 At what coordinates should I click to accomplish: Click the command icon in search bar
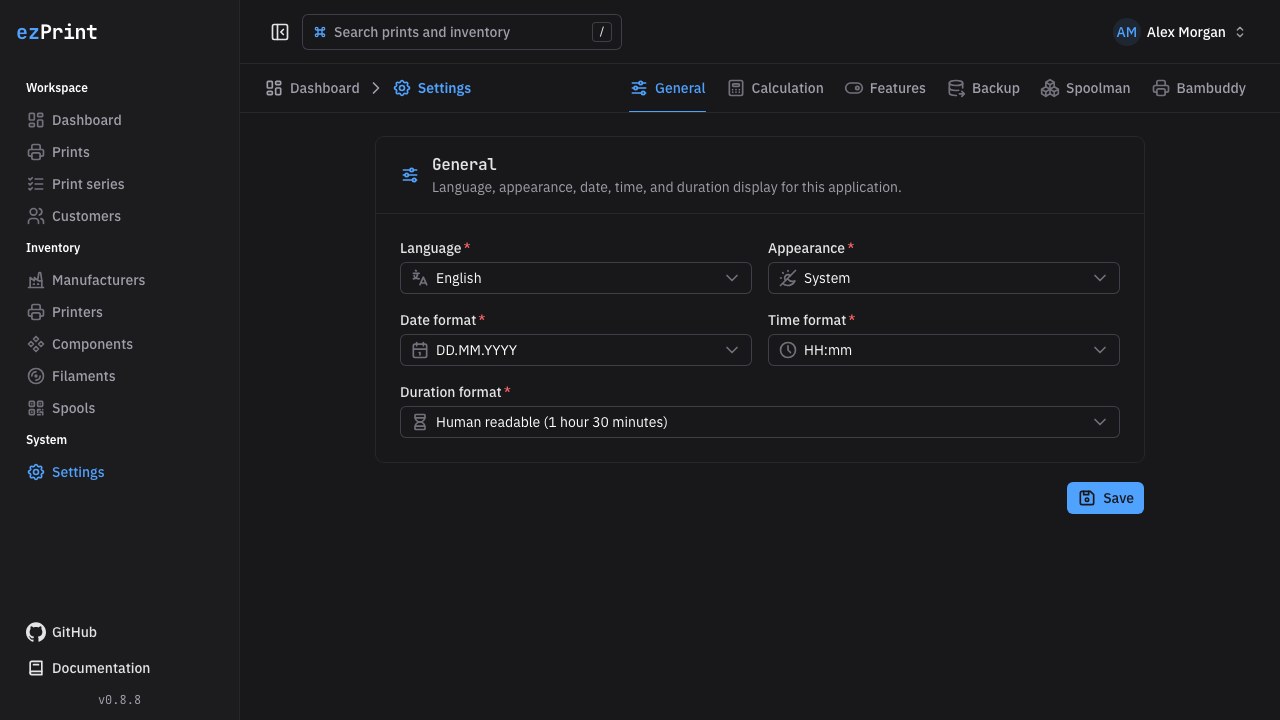(x=320, y=32)
